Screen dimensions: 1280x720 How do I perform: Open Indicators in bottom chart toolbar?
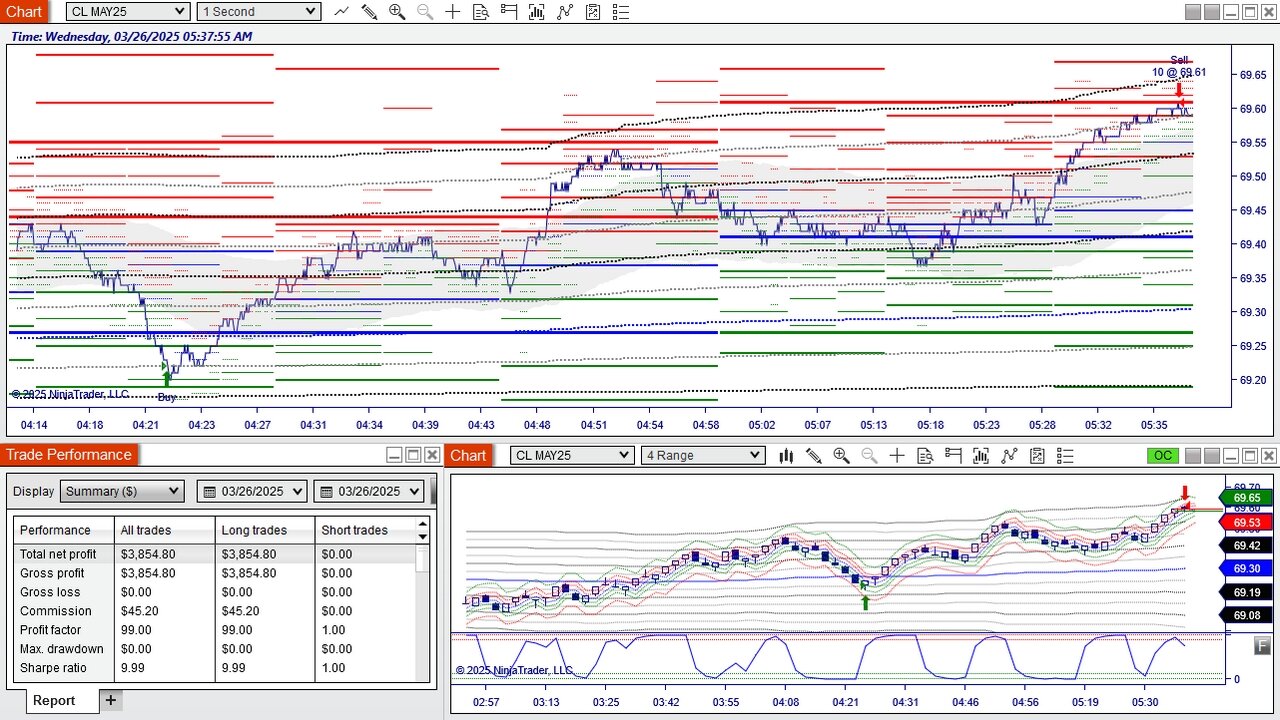pyautogui.click(x=1009, y=456)
